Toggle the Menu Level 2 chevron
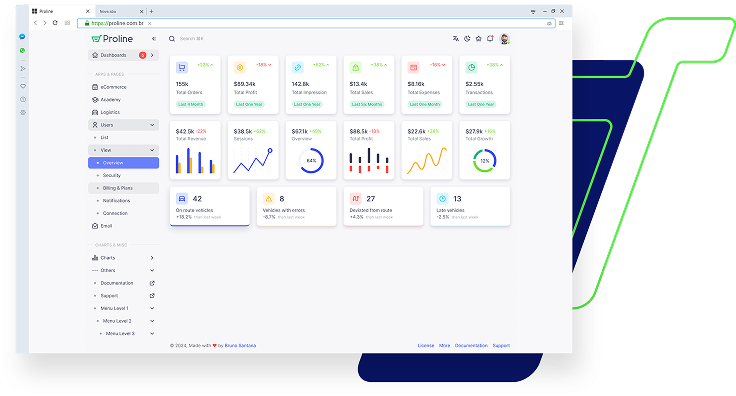 point(152,321)
